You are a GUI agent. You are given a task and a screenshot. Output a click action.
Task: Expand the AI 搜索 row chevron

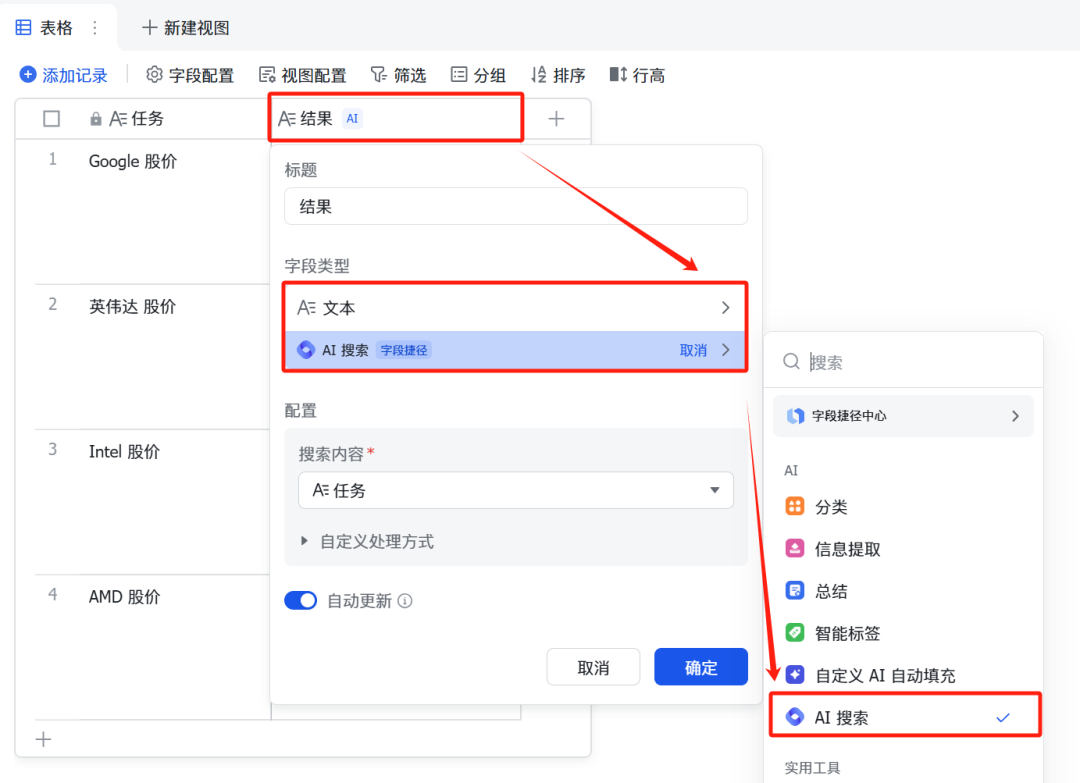(x=726, y=350)
